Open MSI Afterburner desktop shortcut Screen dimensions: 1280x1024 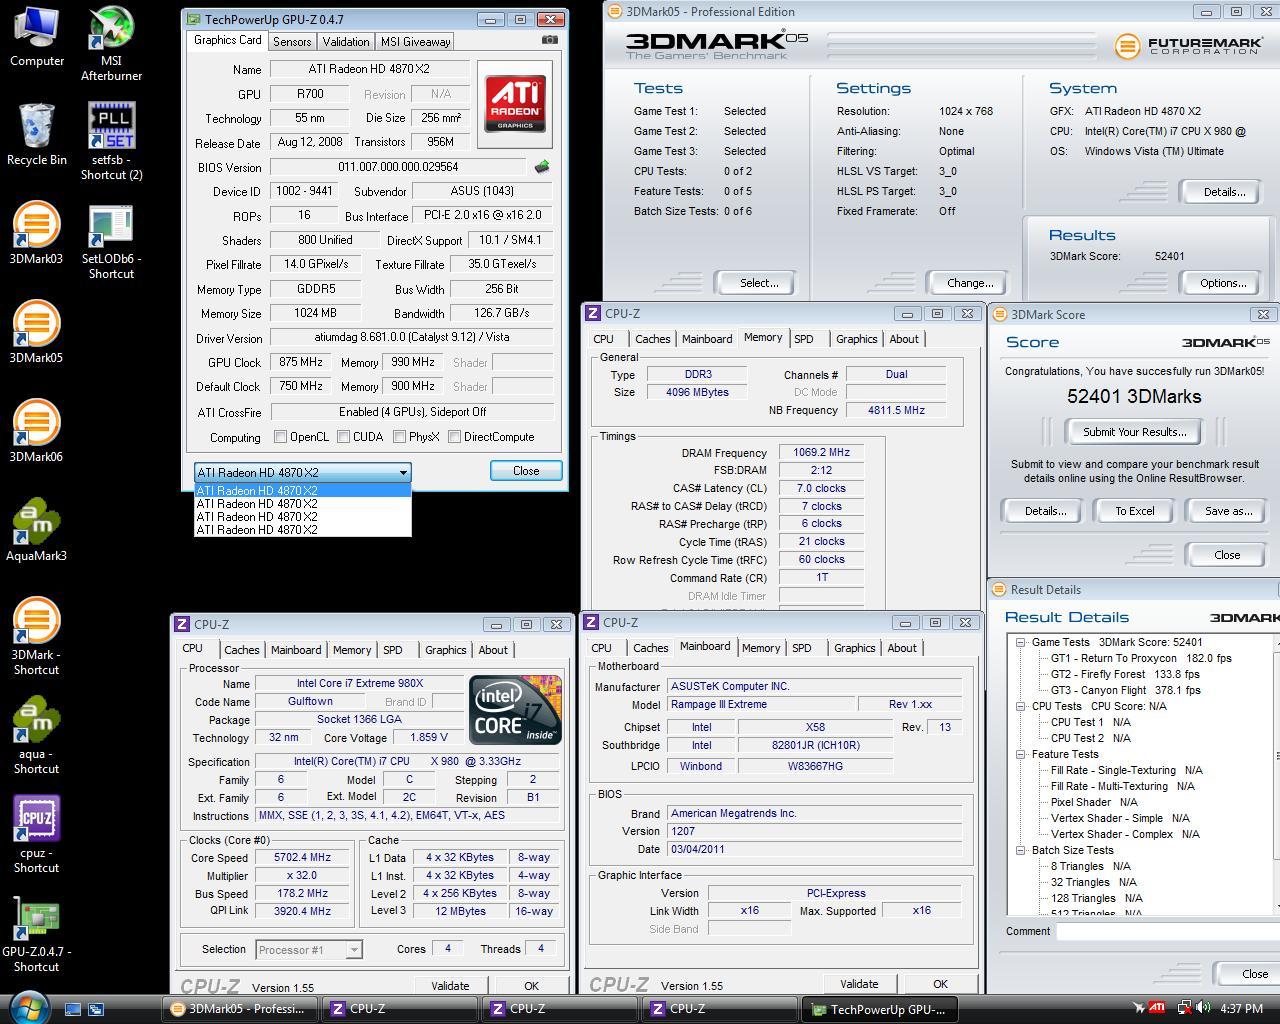point(111,44)
